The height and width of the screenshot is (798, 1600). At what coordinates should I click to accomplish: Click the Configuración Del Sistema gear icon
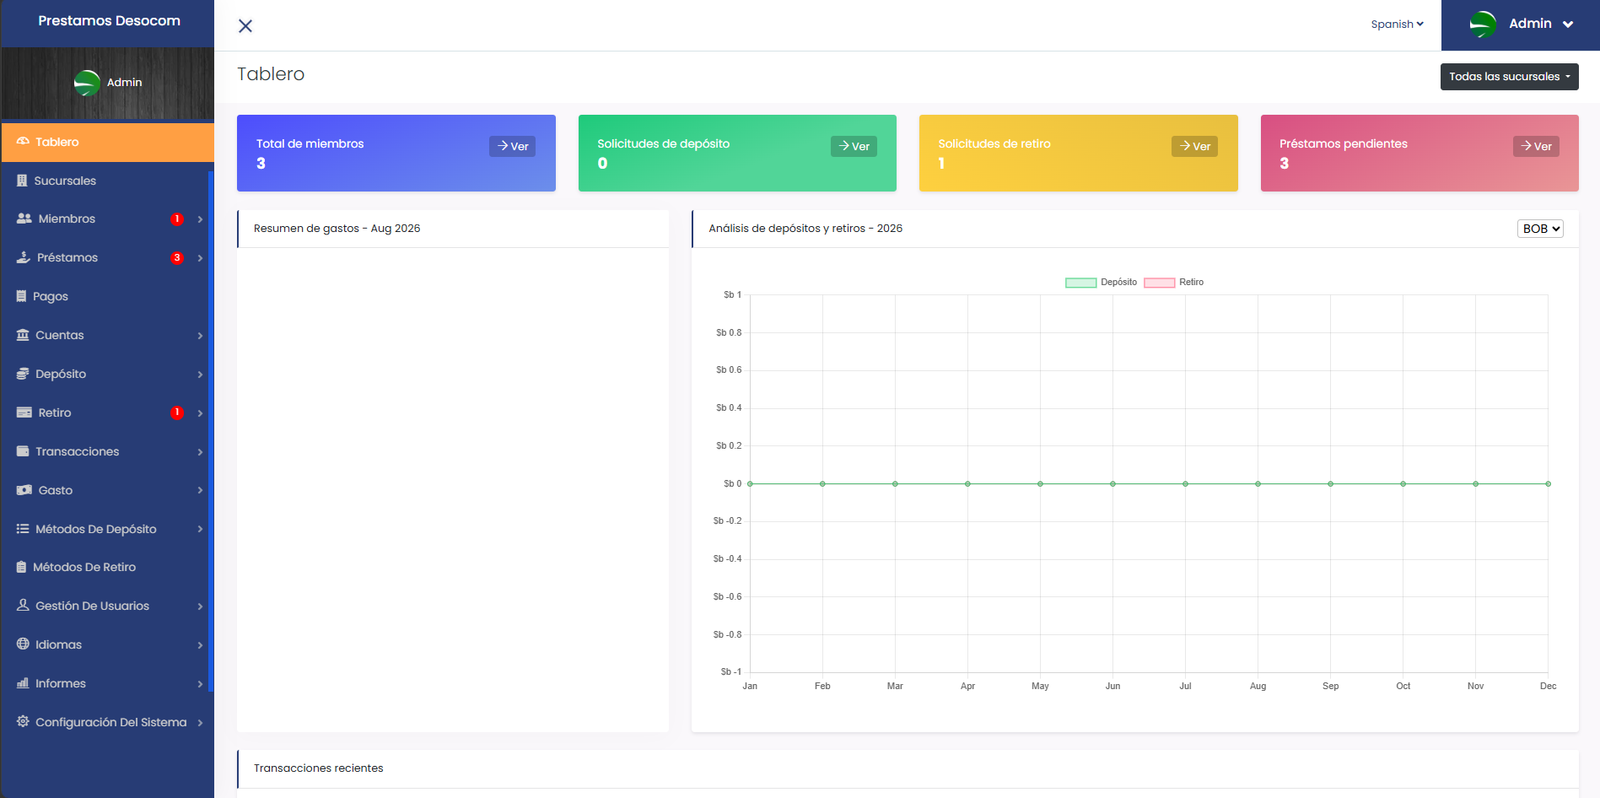click(x=23, y=721)
